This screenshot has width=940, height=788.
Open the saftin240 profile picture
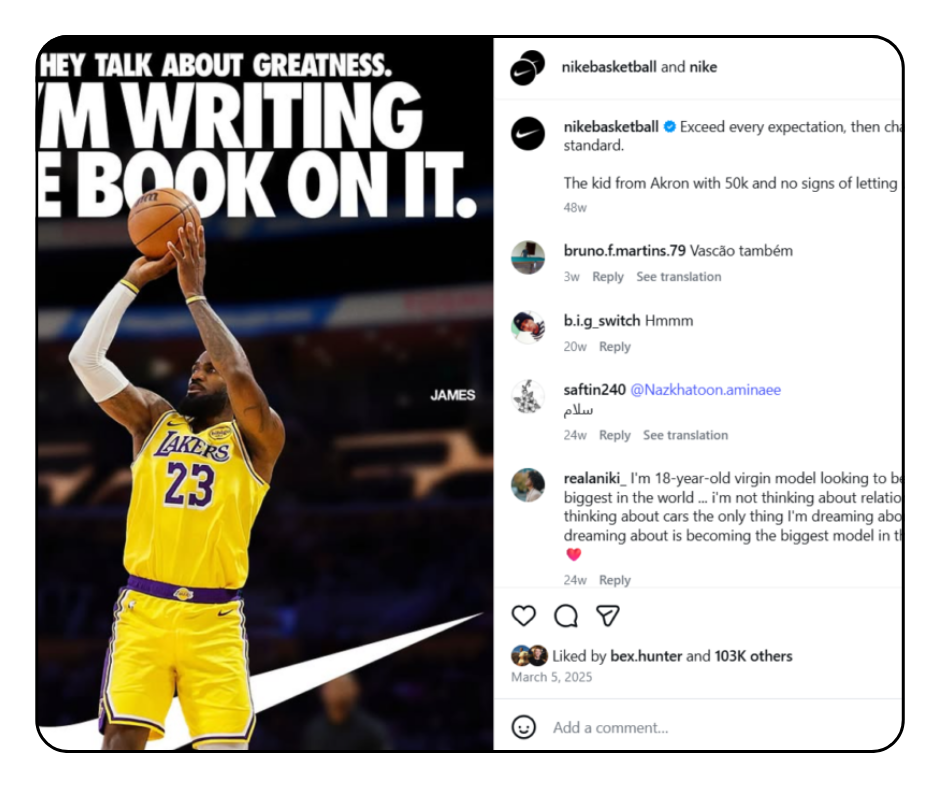[528, 396]
